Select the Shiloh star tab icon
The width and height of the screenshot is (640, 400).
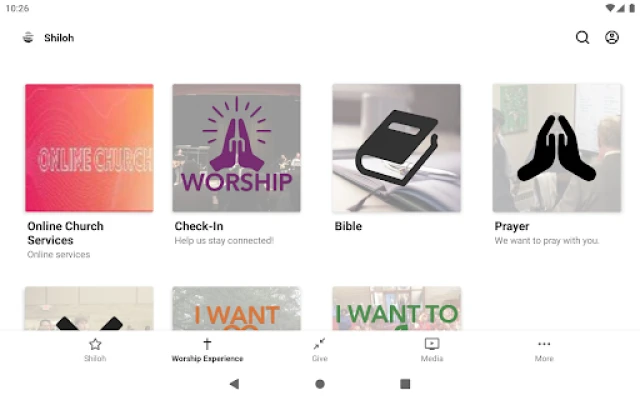click(95, 344)
